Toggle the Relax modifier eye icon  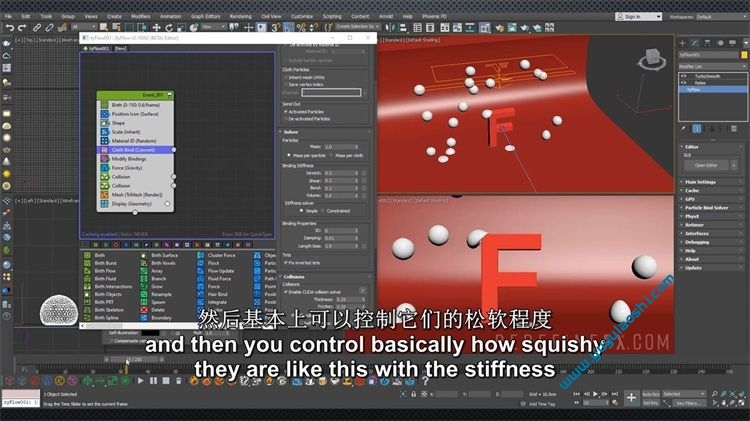[684, 83]
